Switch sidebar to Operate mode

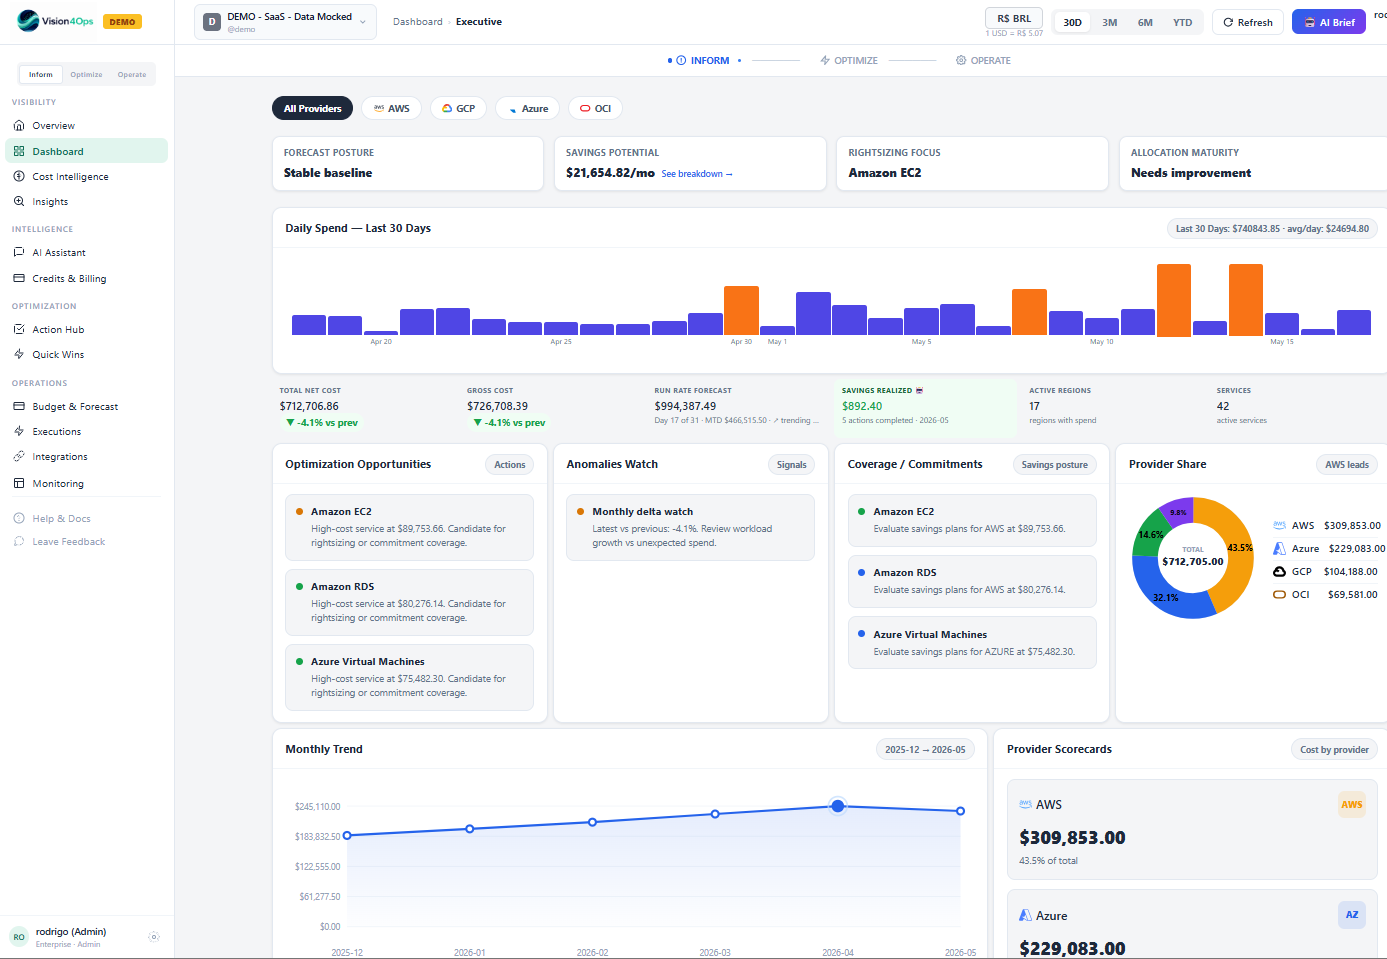[132, 74]
